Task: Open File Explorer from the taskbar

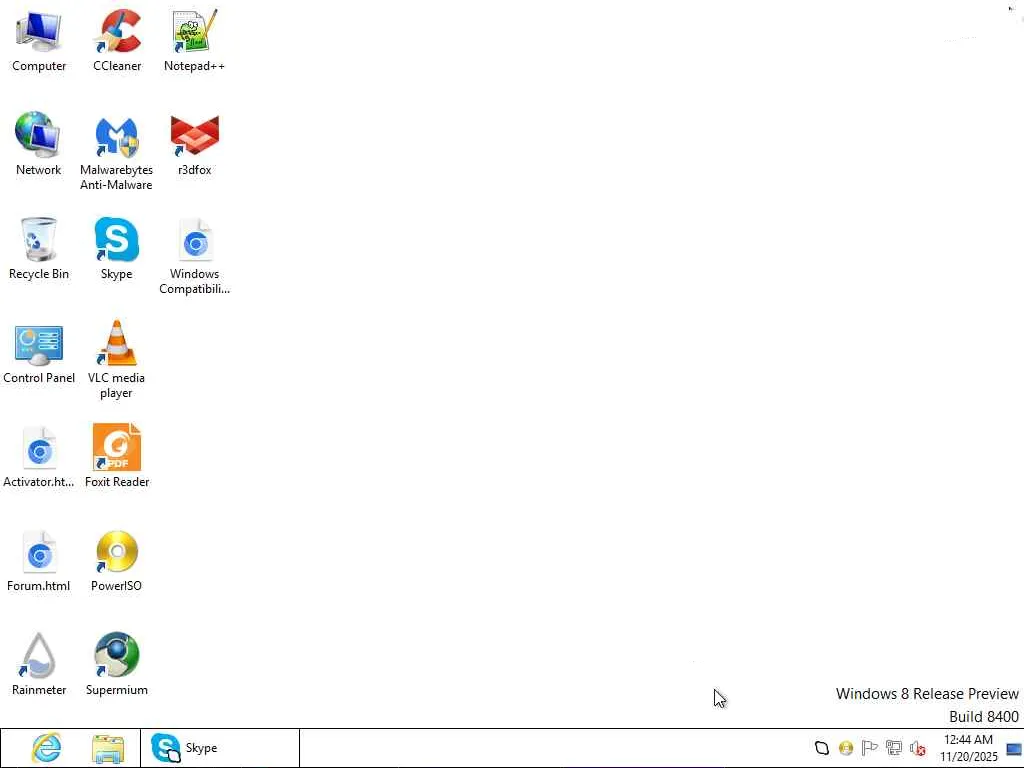Action: tap(108, 748)
